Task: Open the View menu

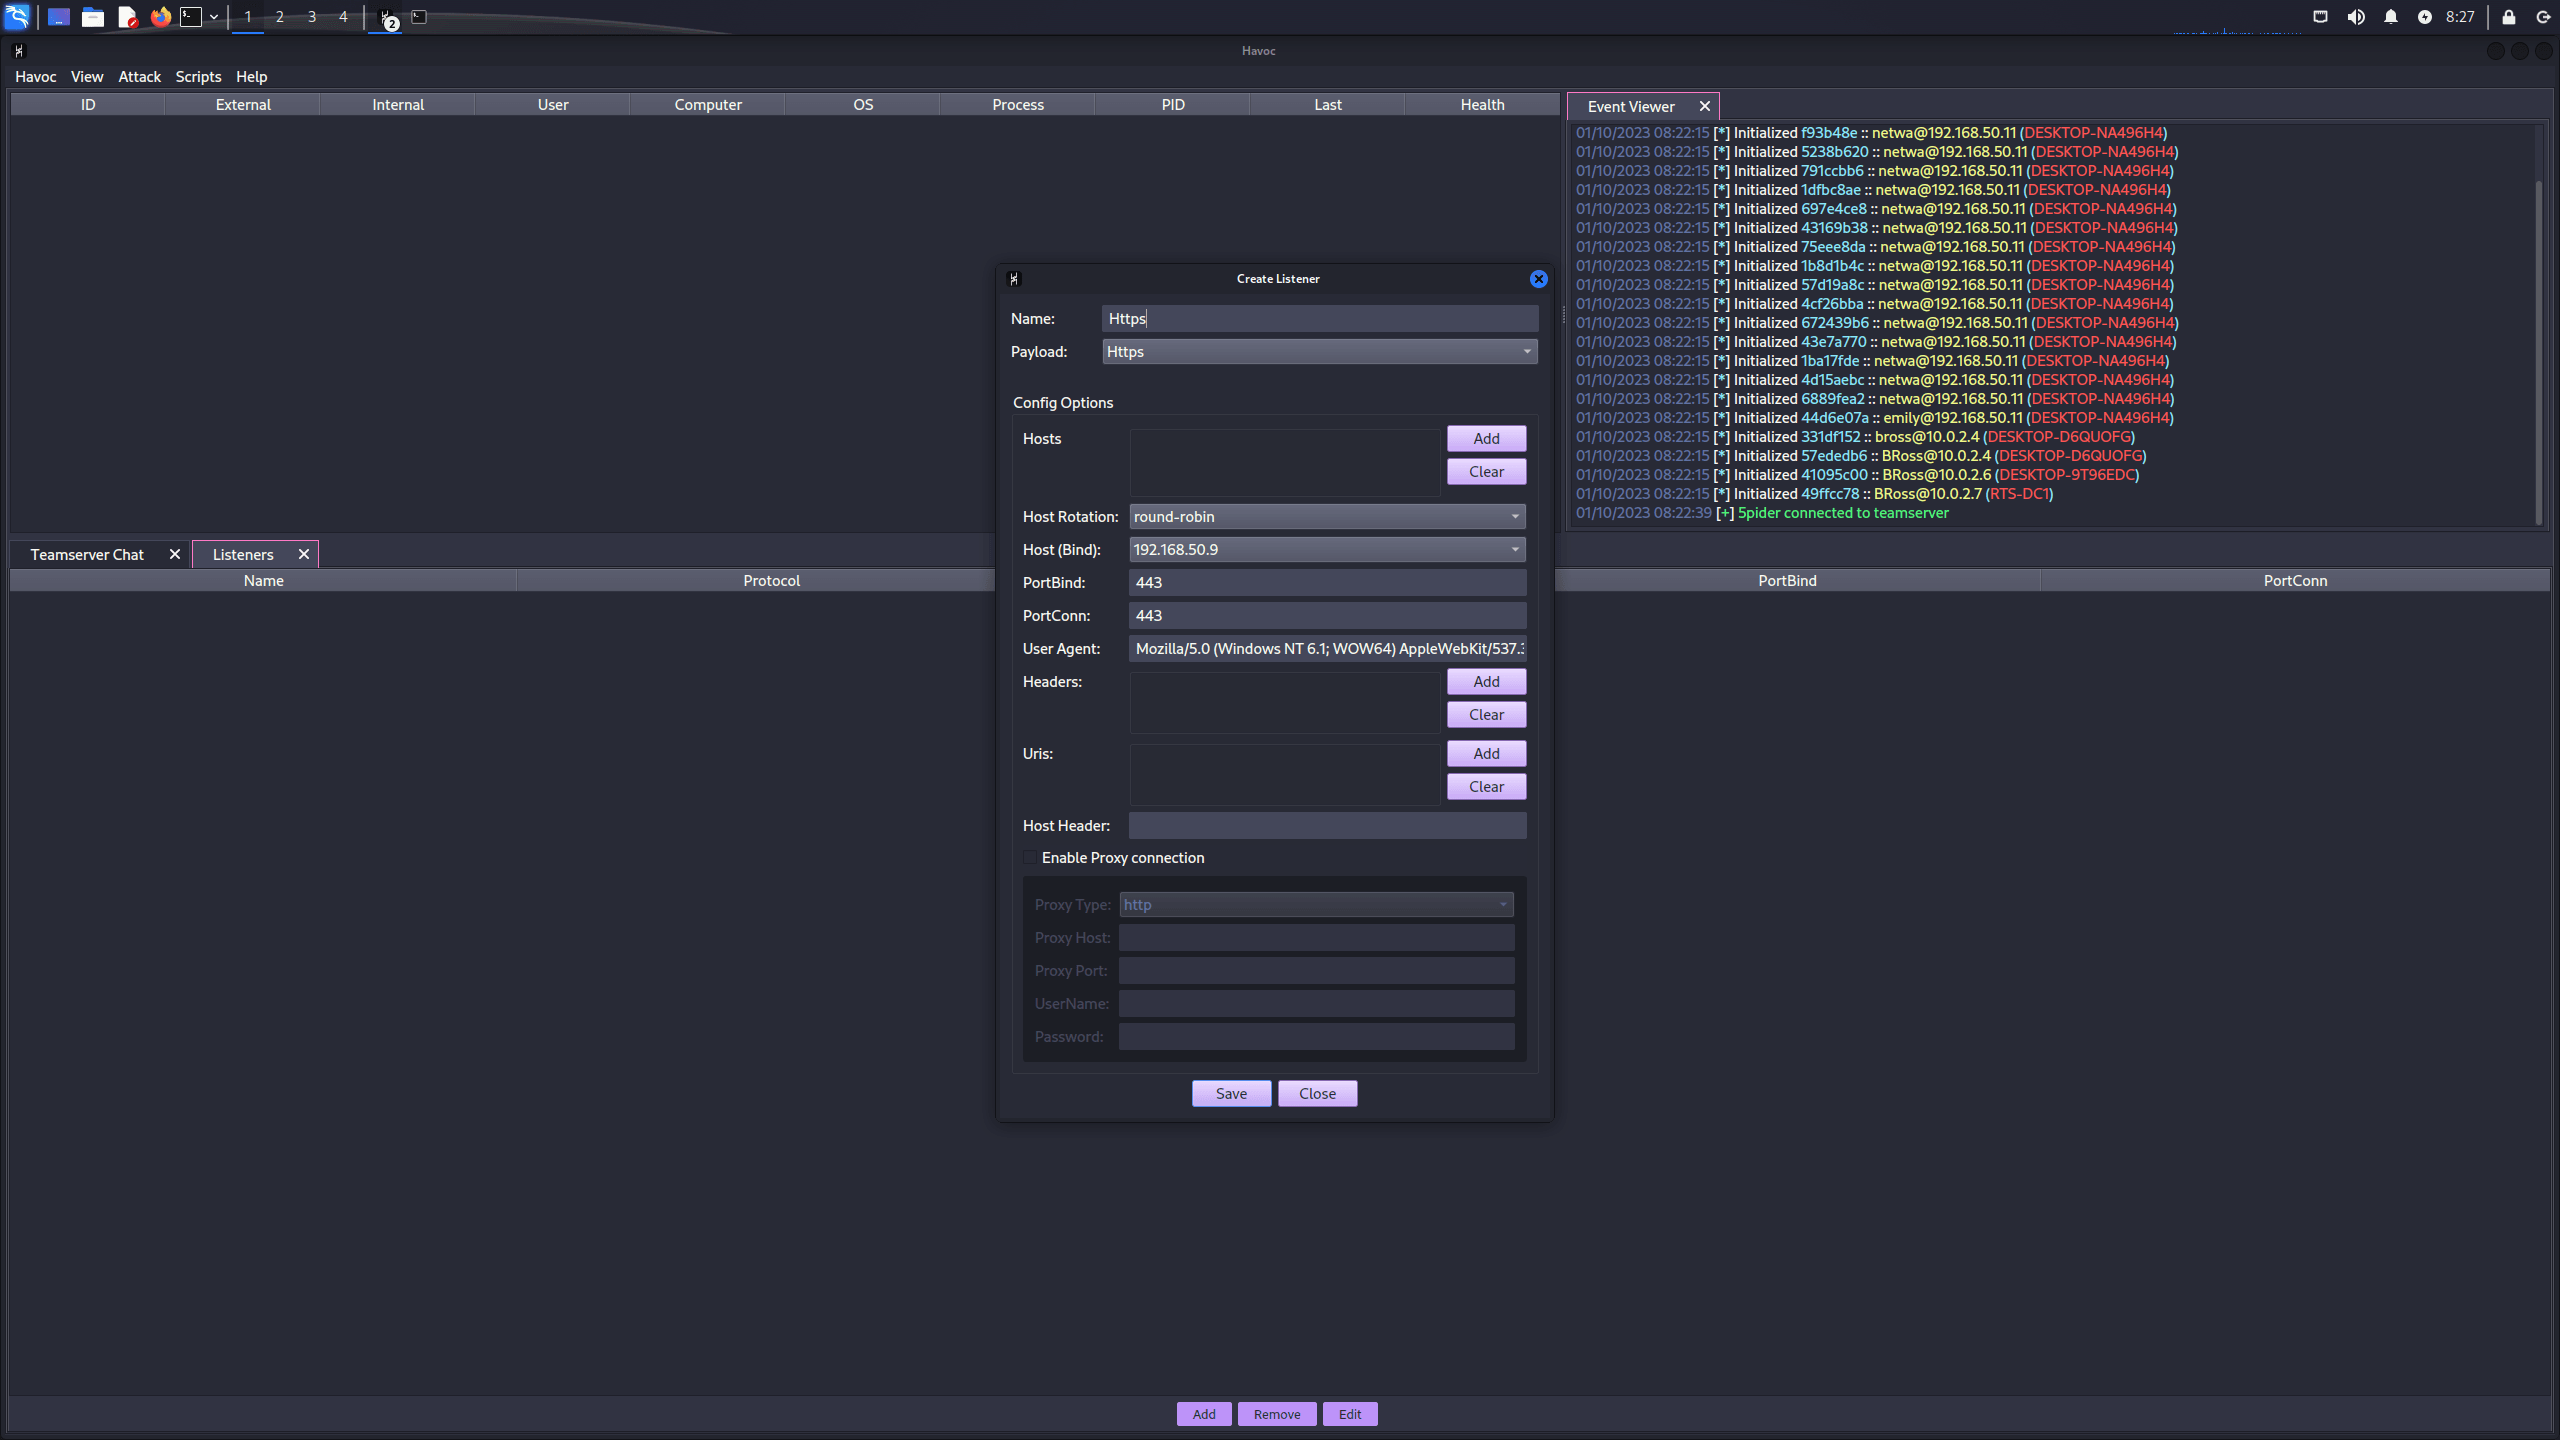Action: [x=87, y=76]
